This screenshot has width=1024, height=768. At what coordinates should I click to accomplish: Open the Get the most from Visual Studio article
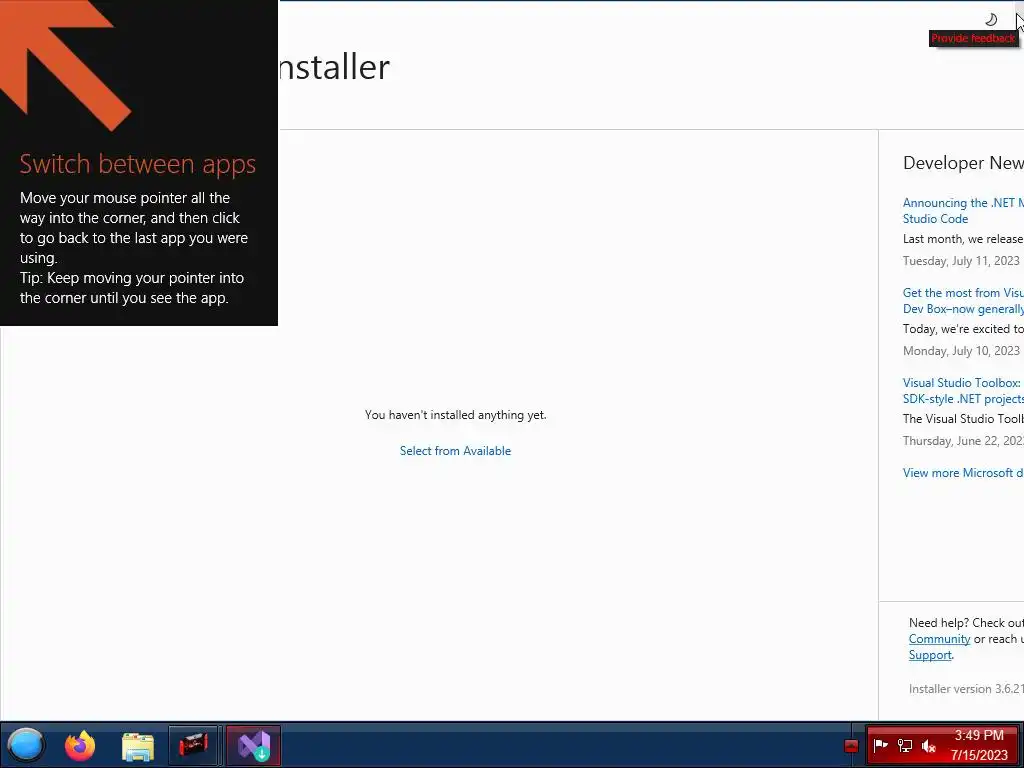coord(963,300)
